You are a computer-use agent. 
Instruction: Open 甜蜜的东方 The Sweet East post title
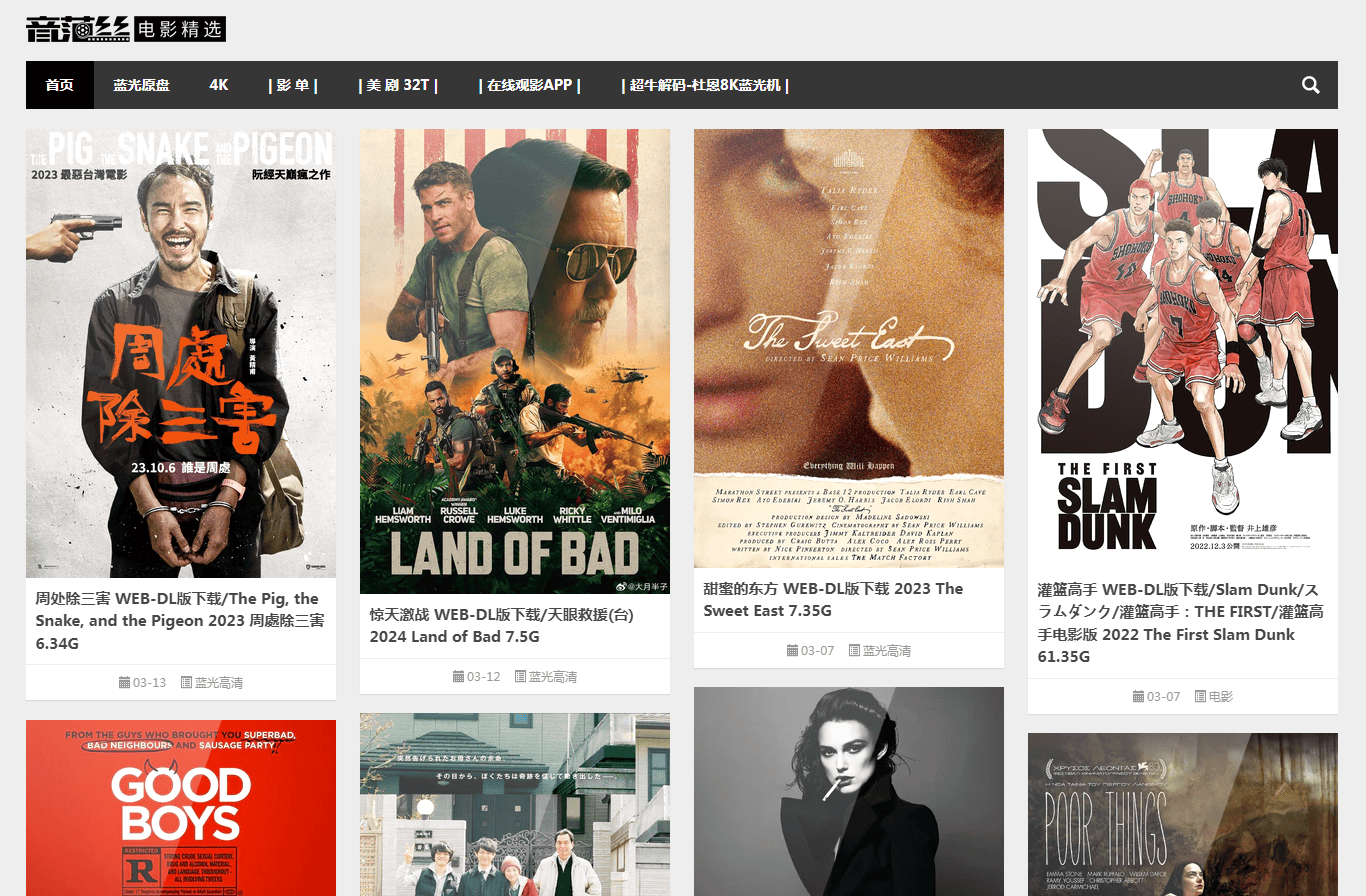tap(849, 599)
